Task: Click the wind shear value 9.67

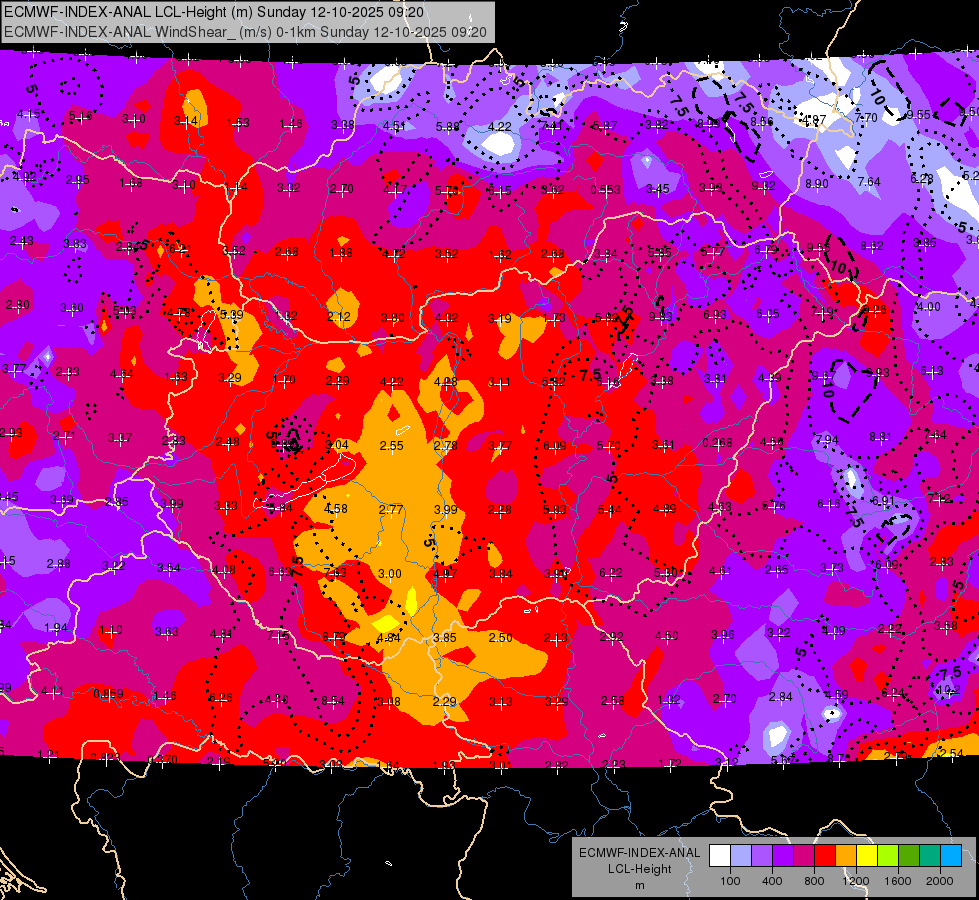Action: pos(824,375)
